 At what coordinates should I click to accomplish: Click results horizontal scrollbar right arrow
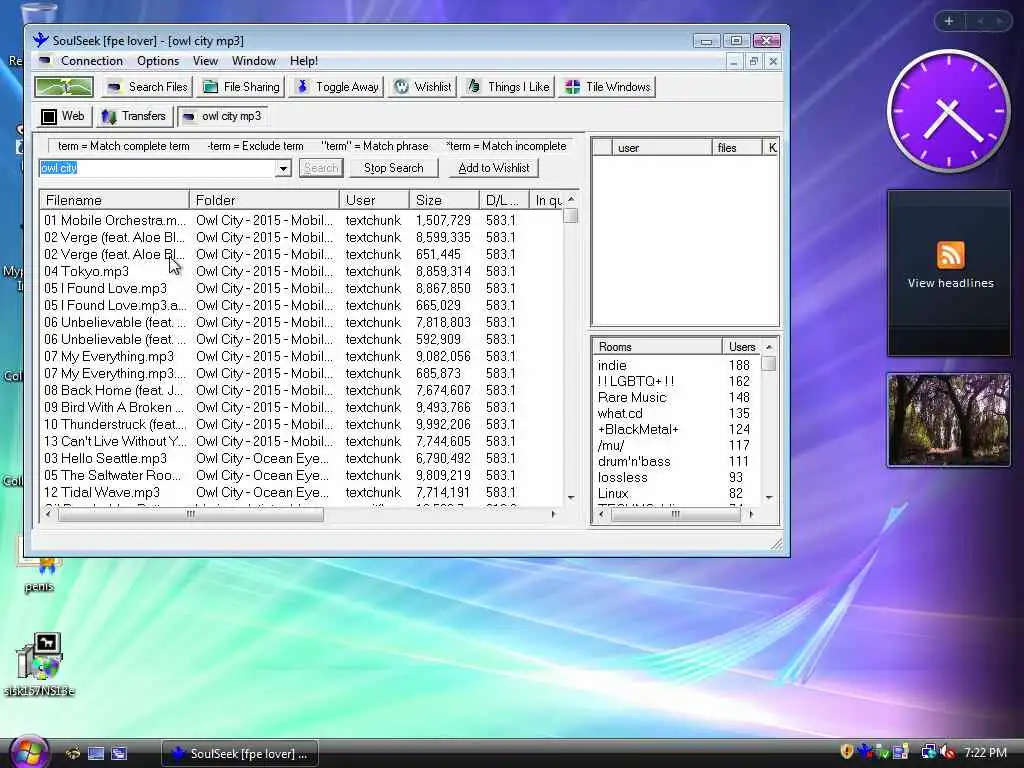click(554, 515)
